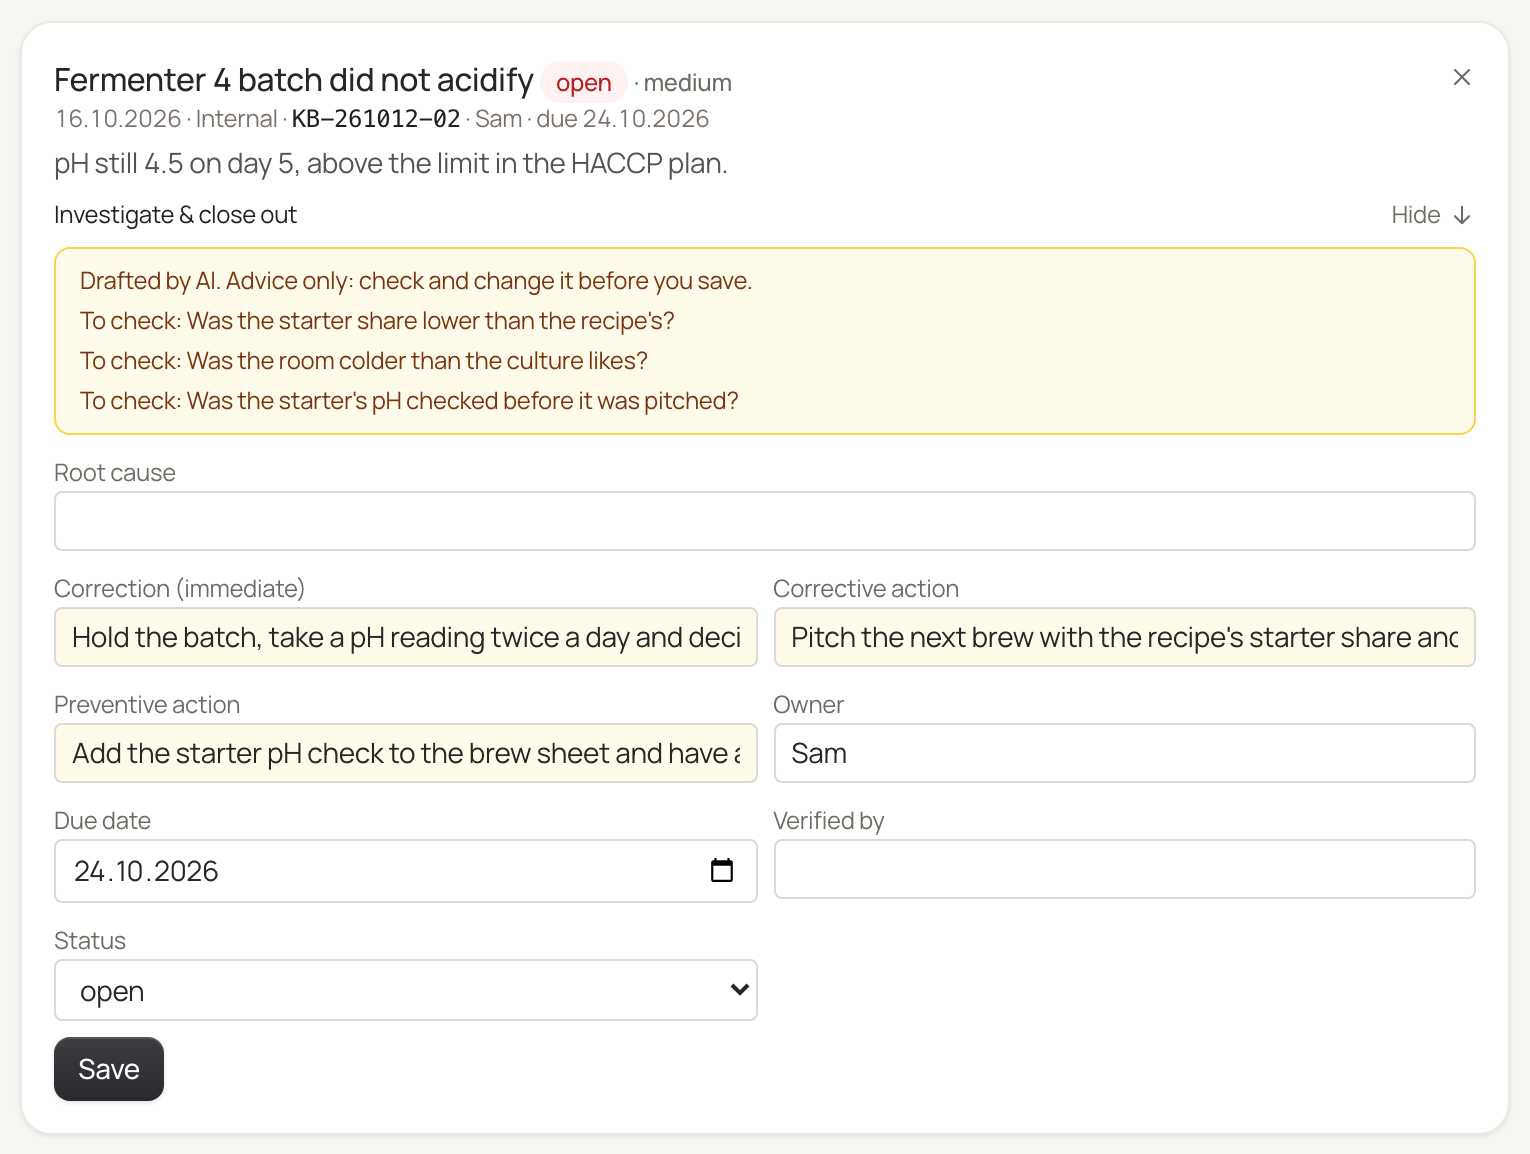Click the AI draft advice notice box
The height and width of the screenshot is (1154, 1530).
tap(765, 341)
